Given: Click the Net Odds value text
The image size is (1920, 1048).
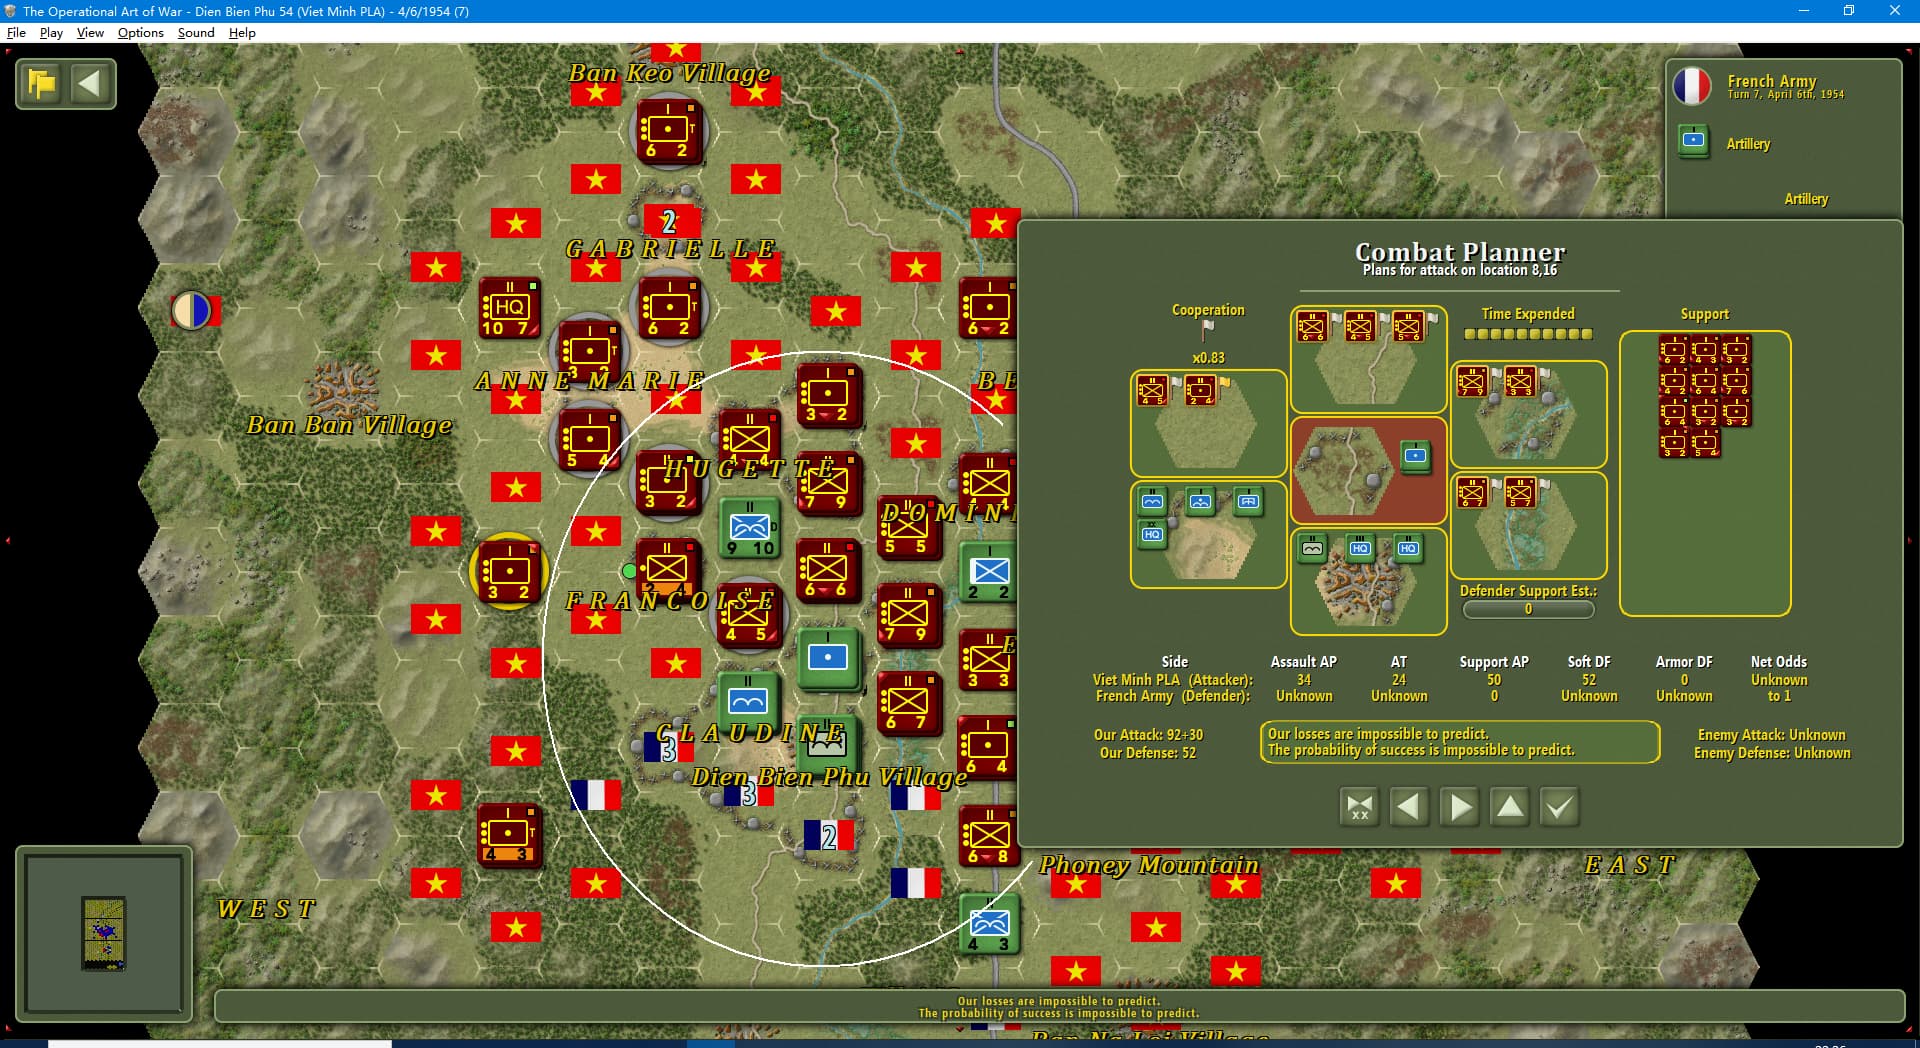Looking at the screenshot, I should click(x=1779, y=688).
